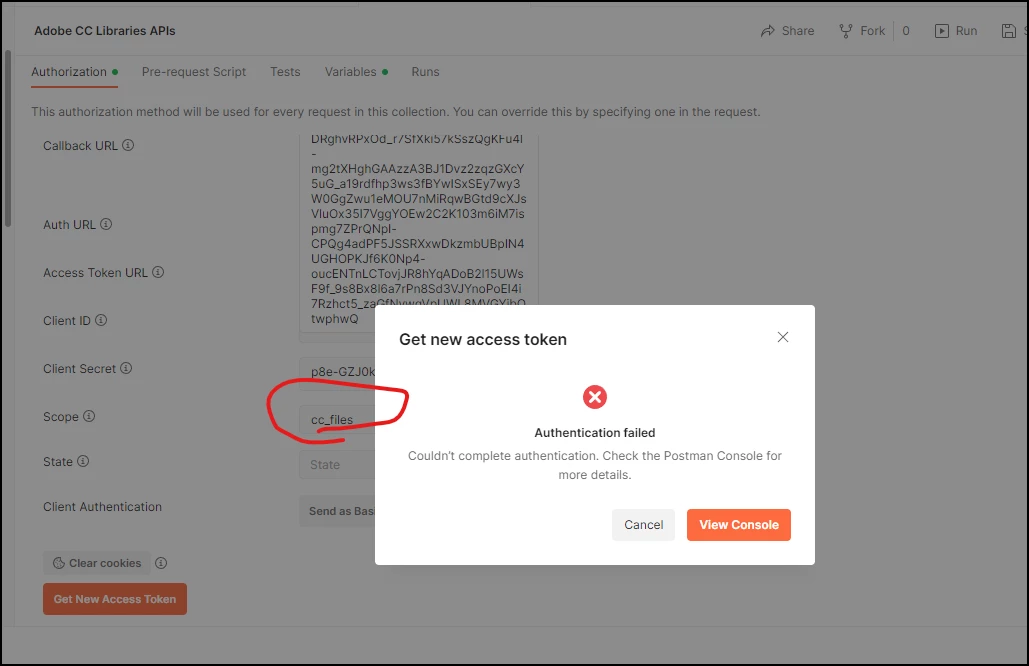Click the Callback URL info icon
The height and width of the screenshot is (666, 1029).
point(128,145)
